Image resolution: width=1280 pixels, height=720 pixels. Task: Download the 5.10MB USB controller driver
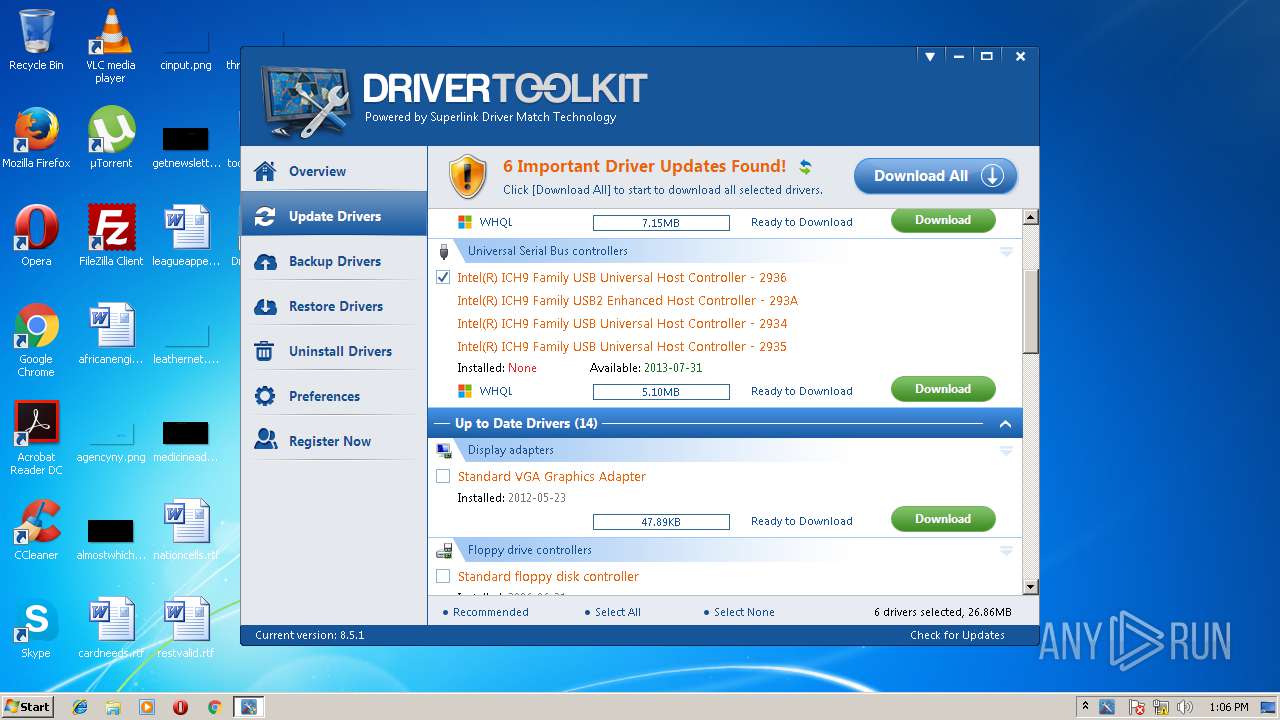click(943, 389)
